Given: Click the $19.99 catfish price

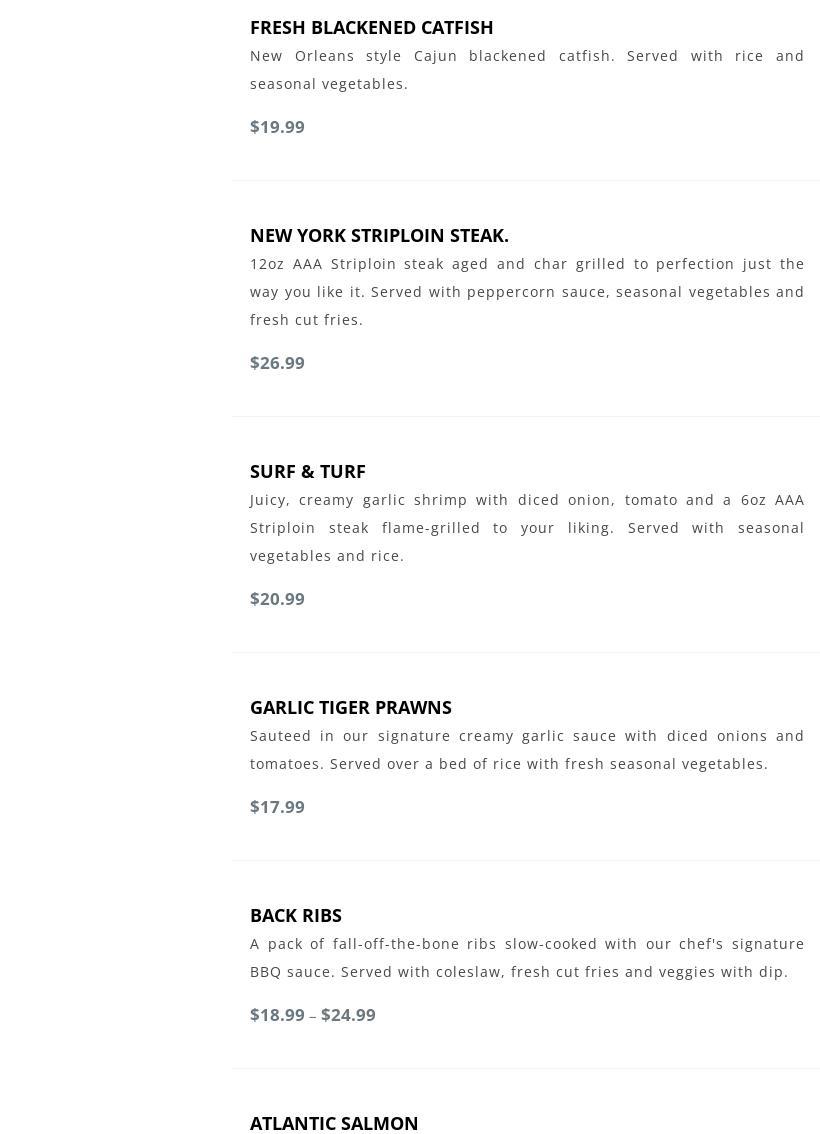Looking at the screenshot, I should (x=277, y=127).
